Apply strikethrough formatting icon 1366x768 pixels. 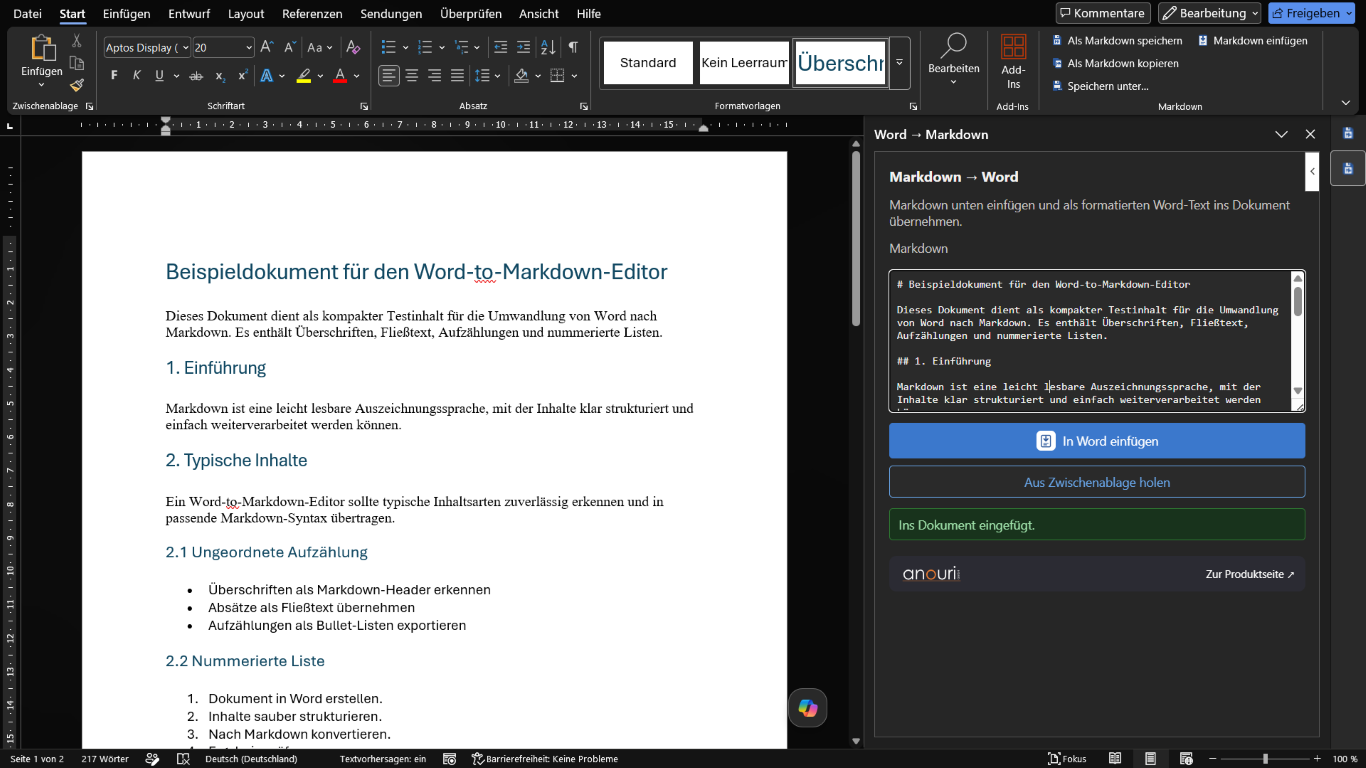(196, 76)
